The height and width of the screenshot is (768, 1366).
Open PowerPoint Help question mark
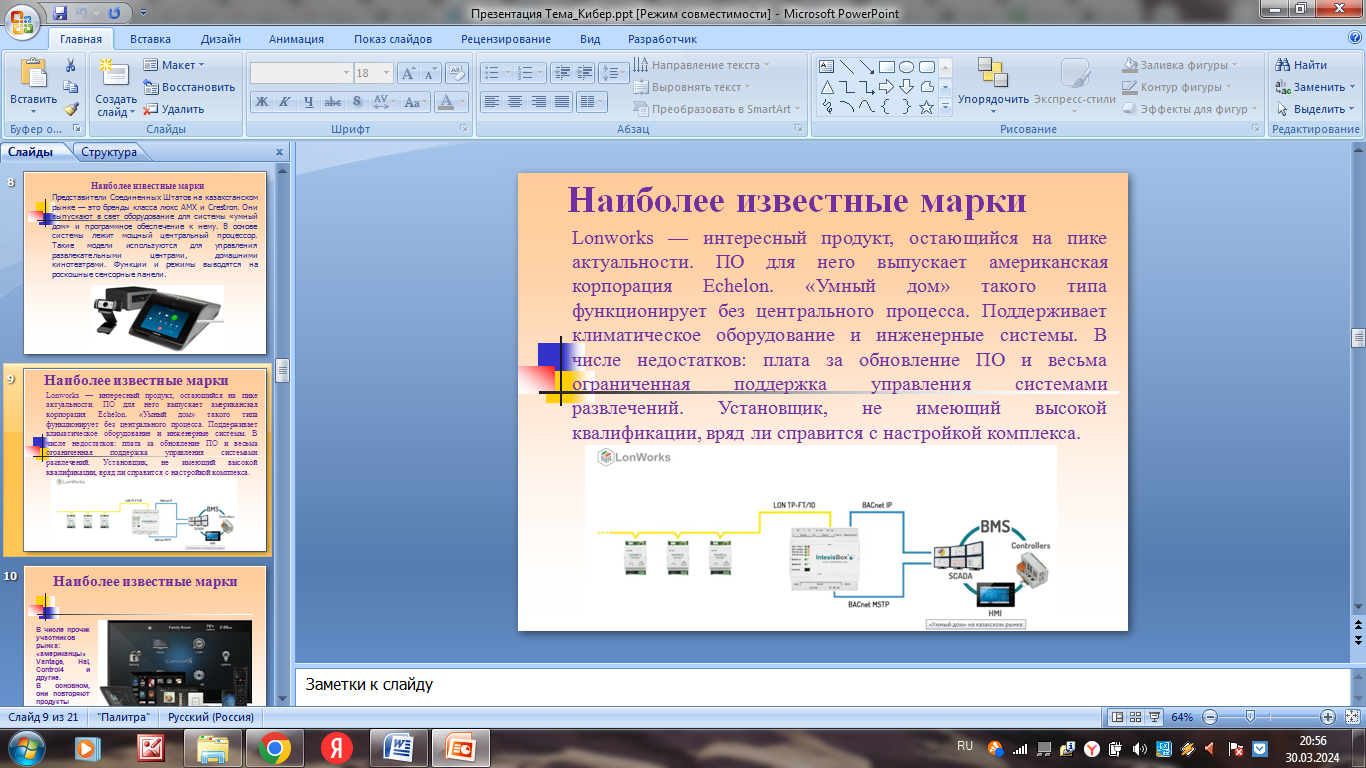pyautogui.click(x=1354, y=38)
